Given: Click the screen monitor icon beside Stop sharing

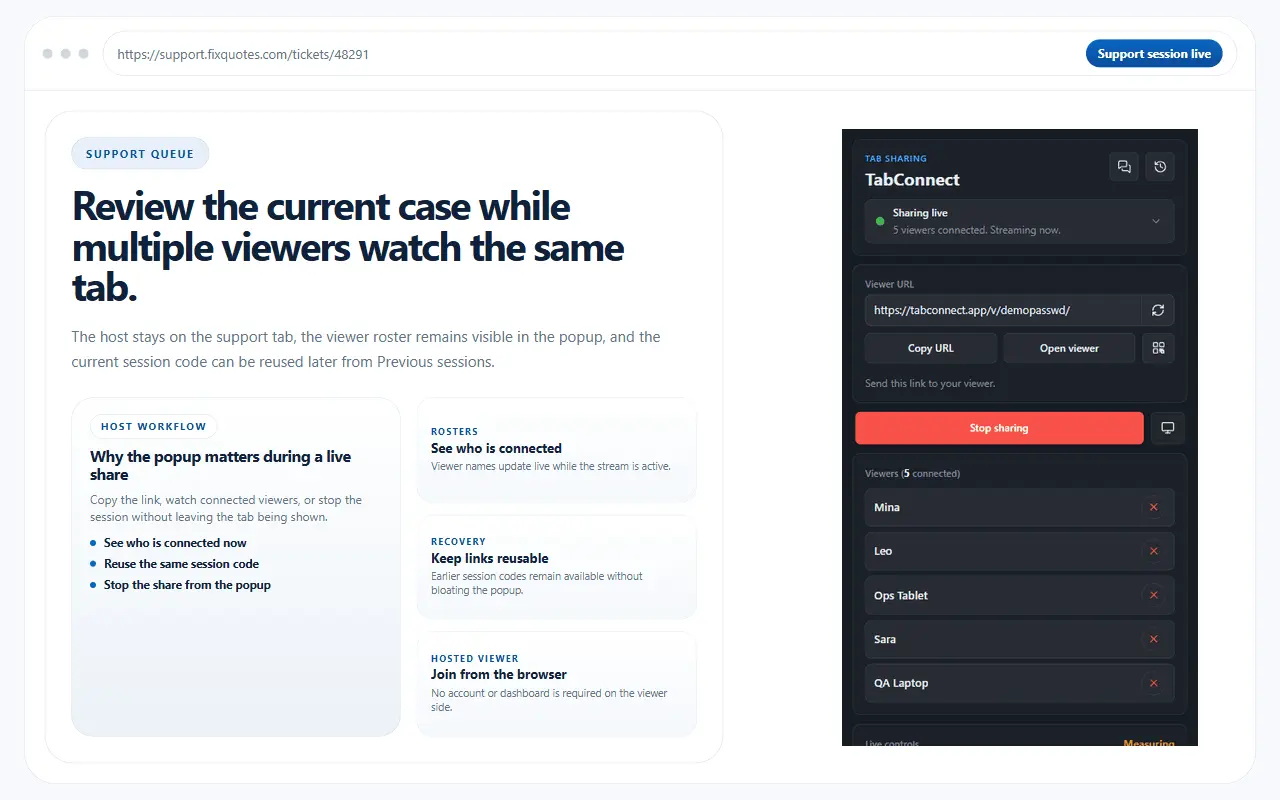Looking at the screenshot, I should 1167,428.
